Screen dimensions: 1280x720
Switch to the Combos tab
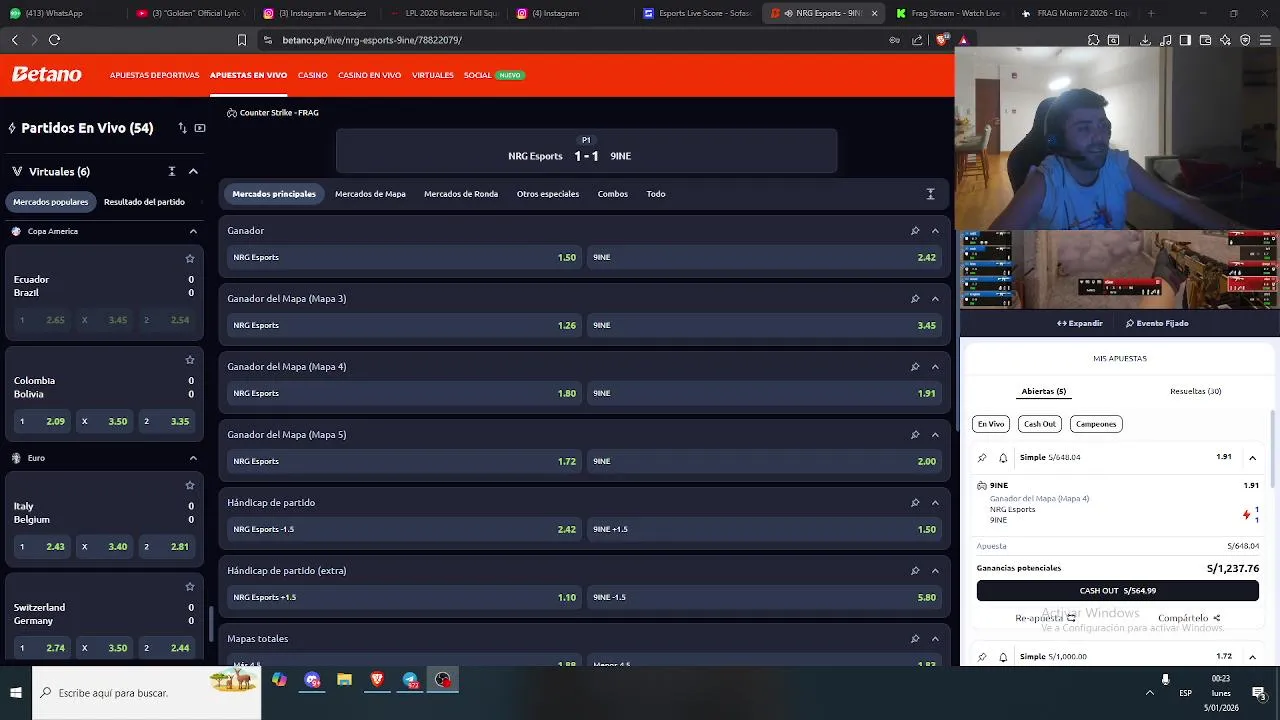point(613,194)
